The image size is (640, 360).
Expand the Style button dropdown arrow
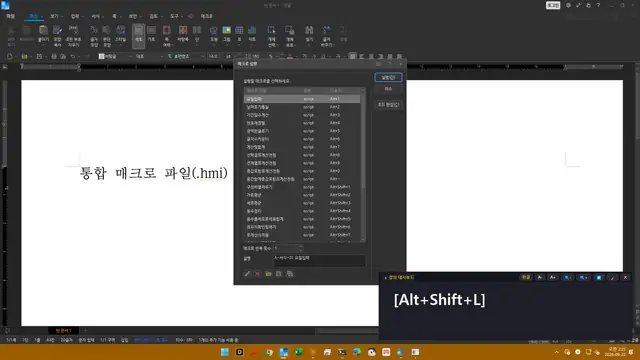(x=120, y=44)
